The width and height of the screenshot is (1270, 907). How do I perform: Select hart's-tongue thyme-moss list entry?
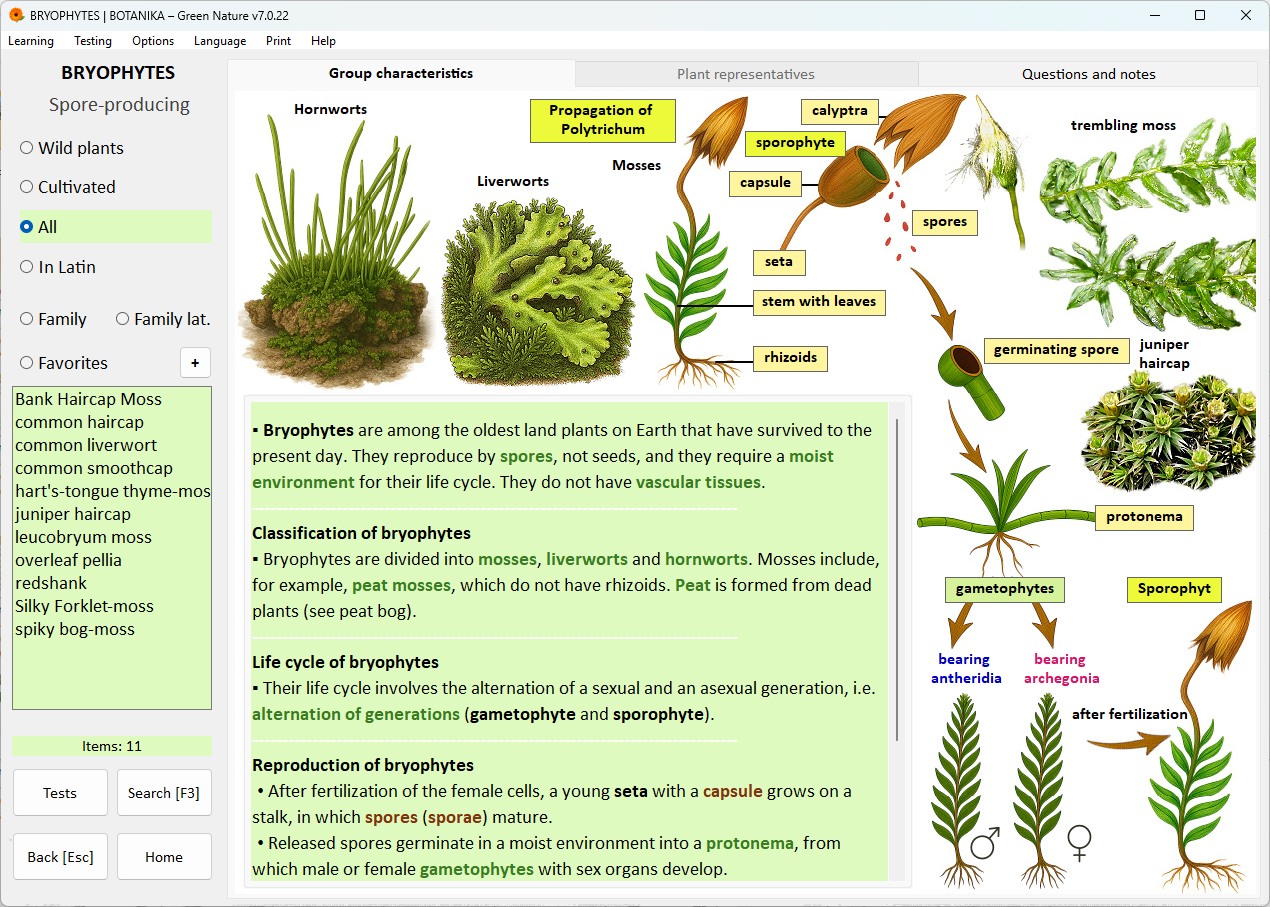112,491
